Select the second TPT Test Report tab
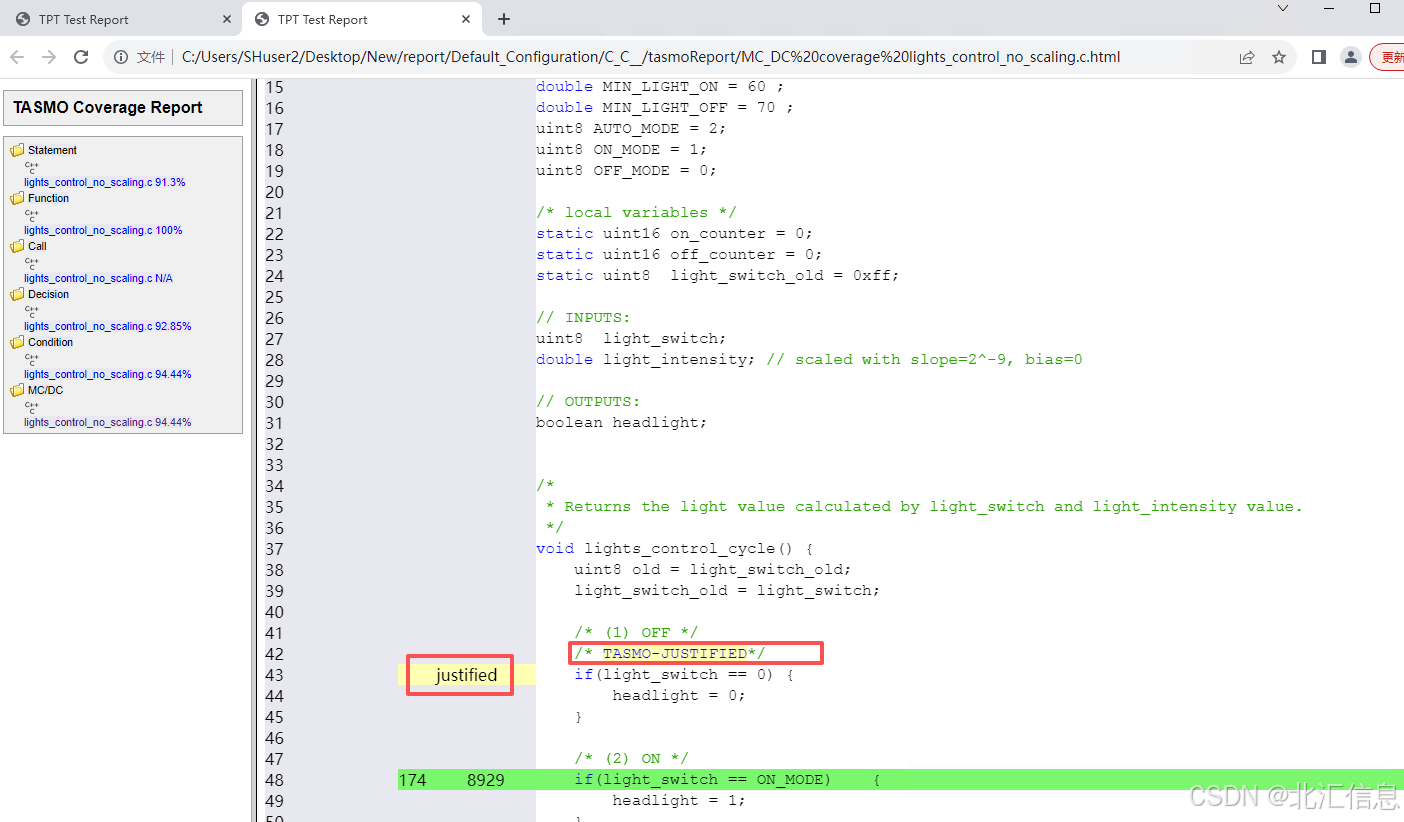1404x822 pixels. click(x=361, y=19)
